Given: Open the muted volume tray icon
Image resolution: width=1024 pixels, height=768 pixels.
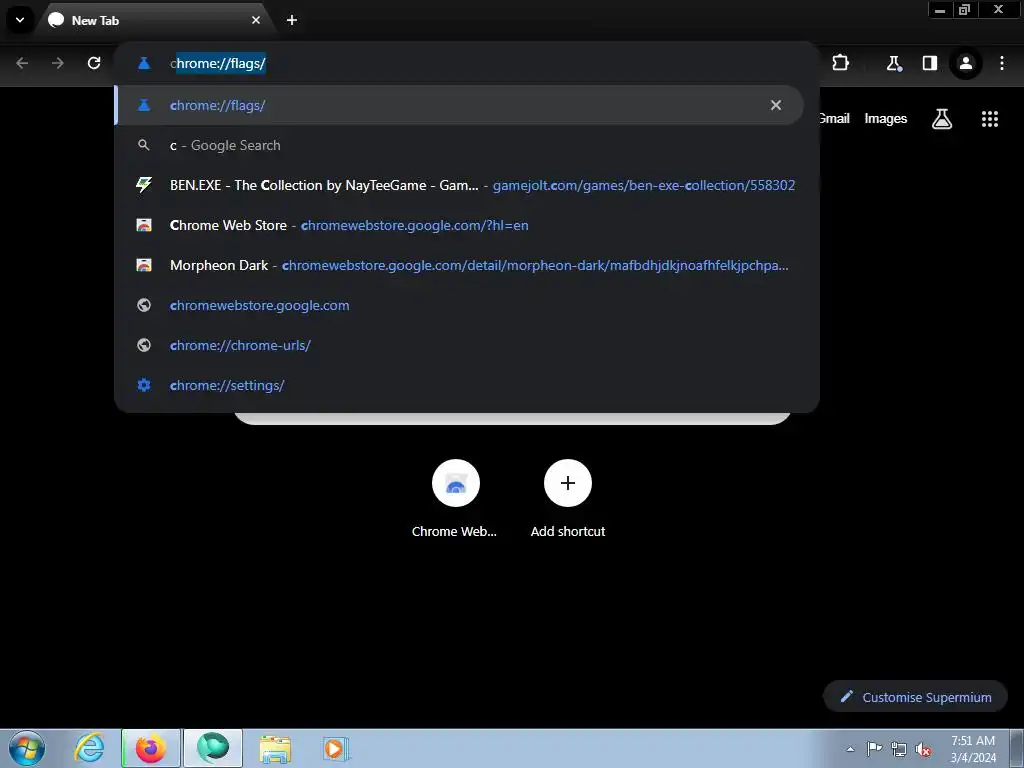Looking at the screenshot, I should [x=923, y=749].
